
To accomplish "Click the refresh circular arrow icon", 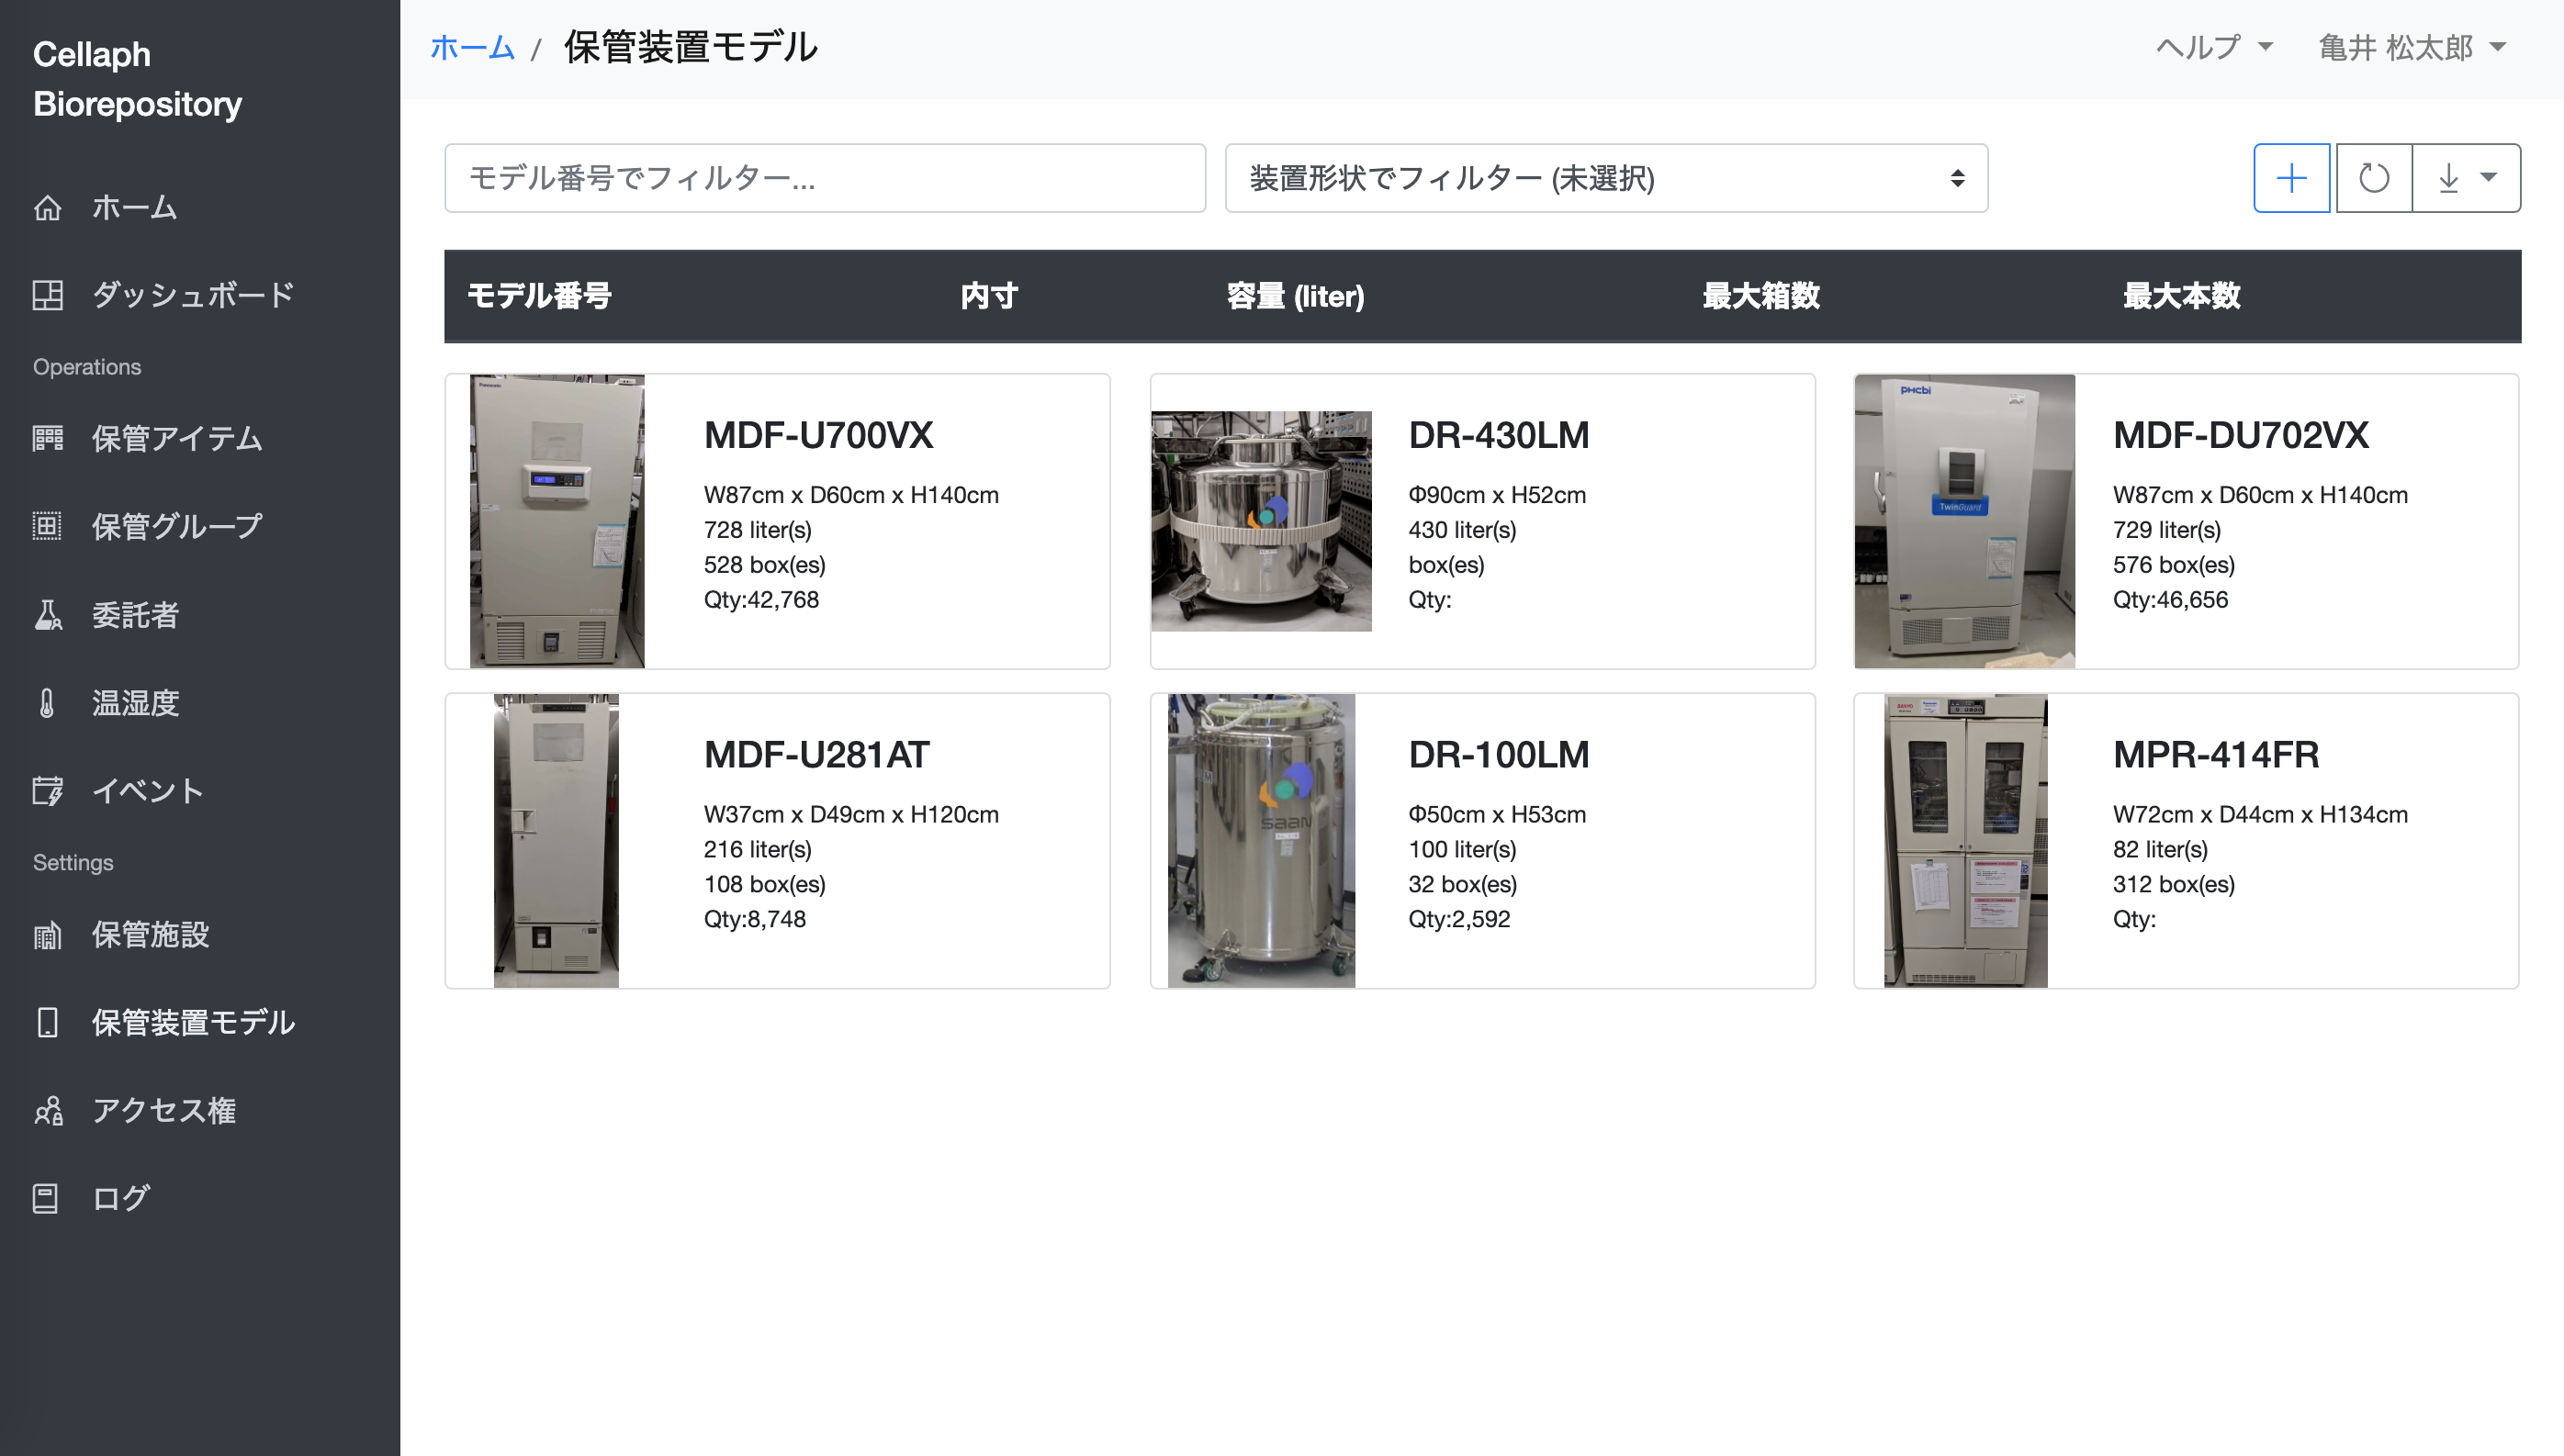I will click(x=2373, y=178).
